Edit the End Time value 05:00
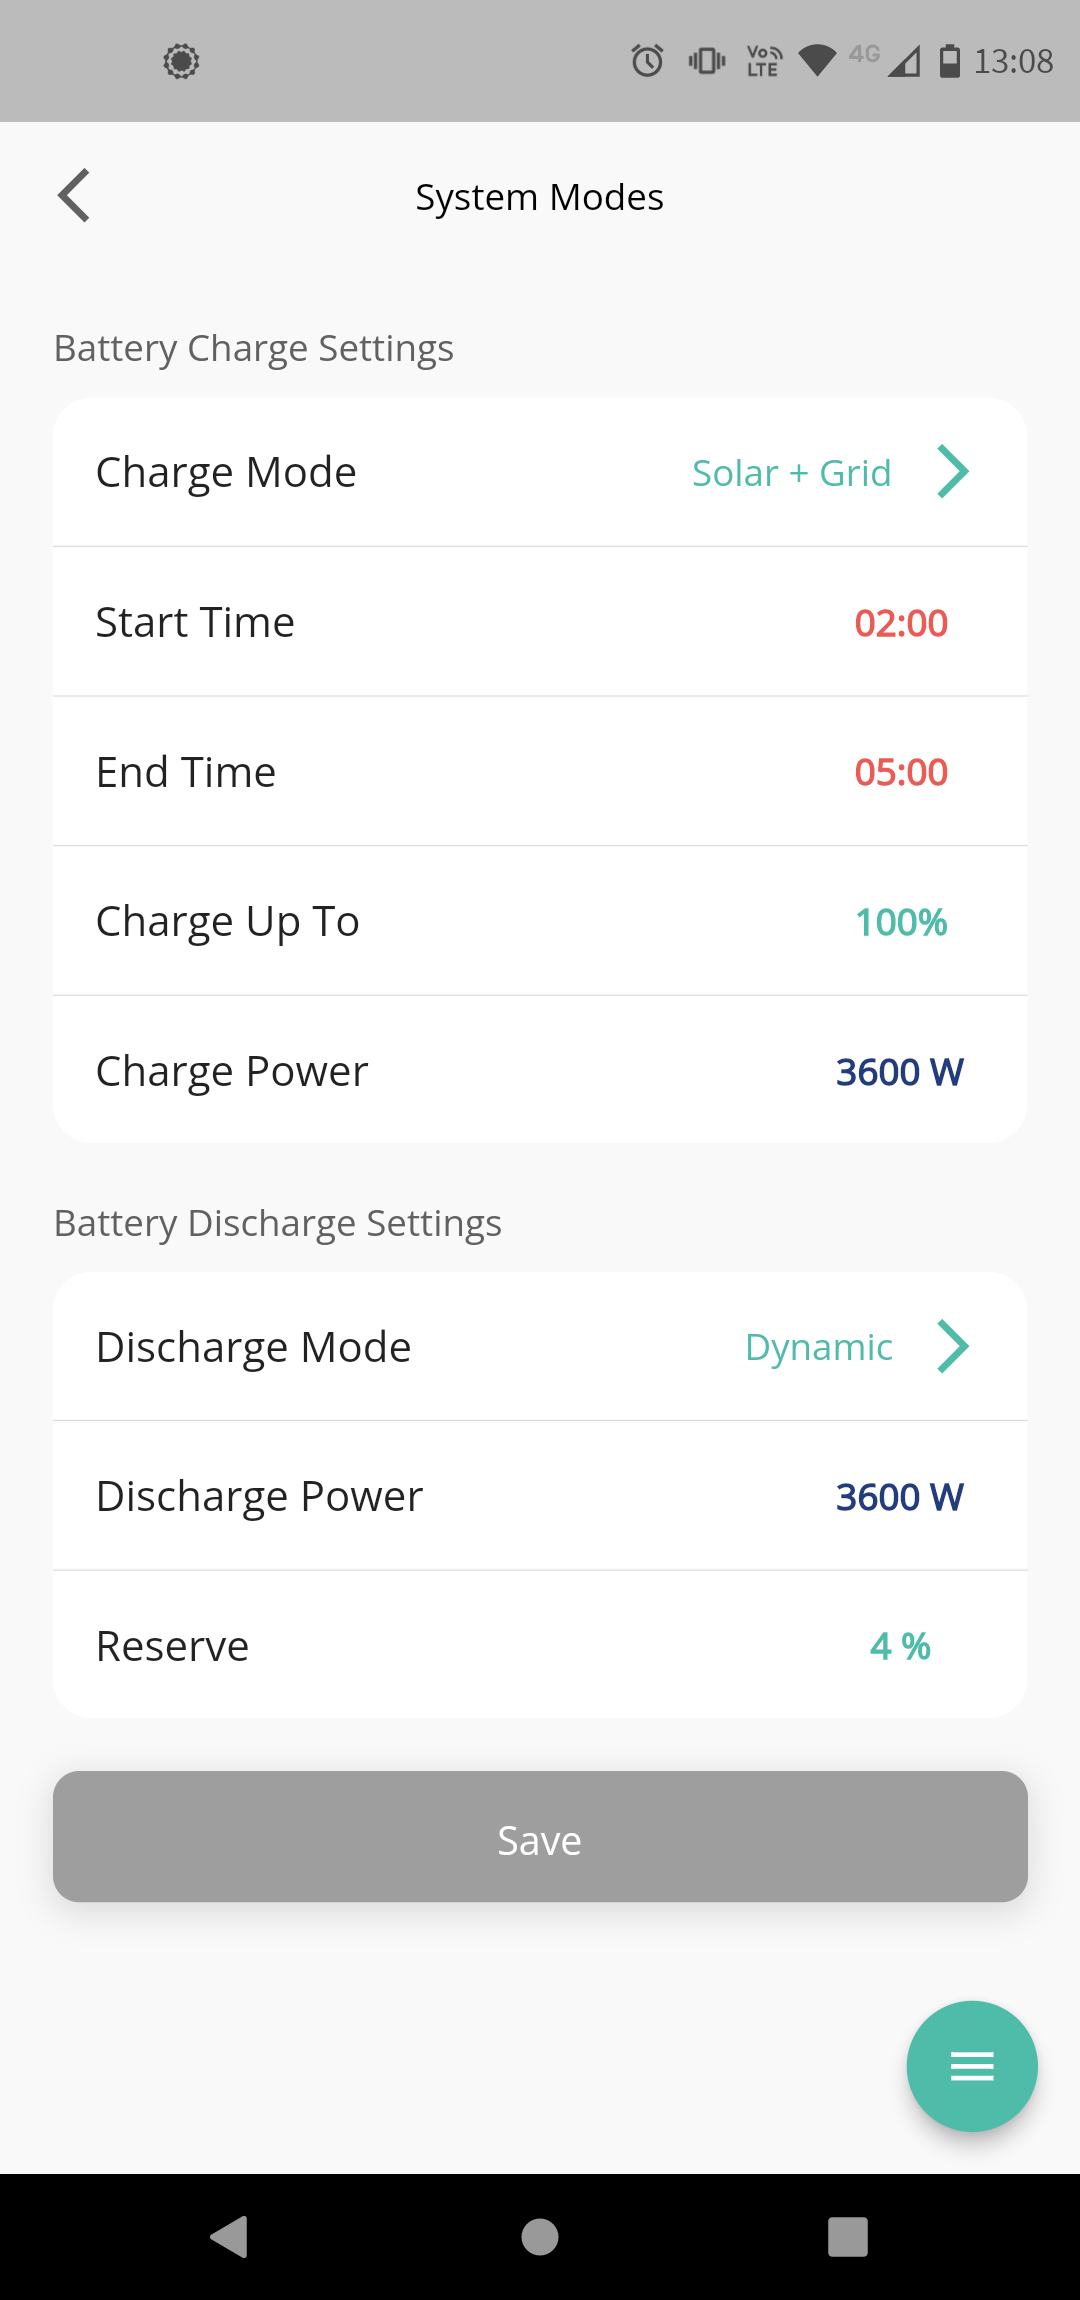The width and height of the screenshot is (1080, 2300). 901,772
